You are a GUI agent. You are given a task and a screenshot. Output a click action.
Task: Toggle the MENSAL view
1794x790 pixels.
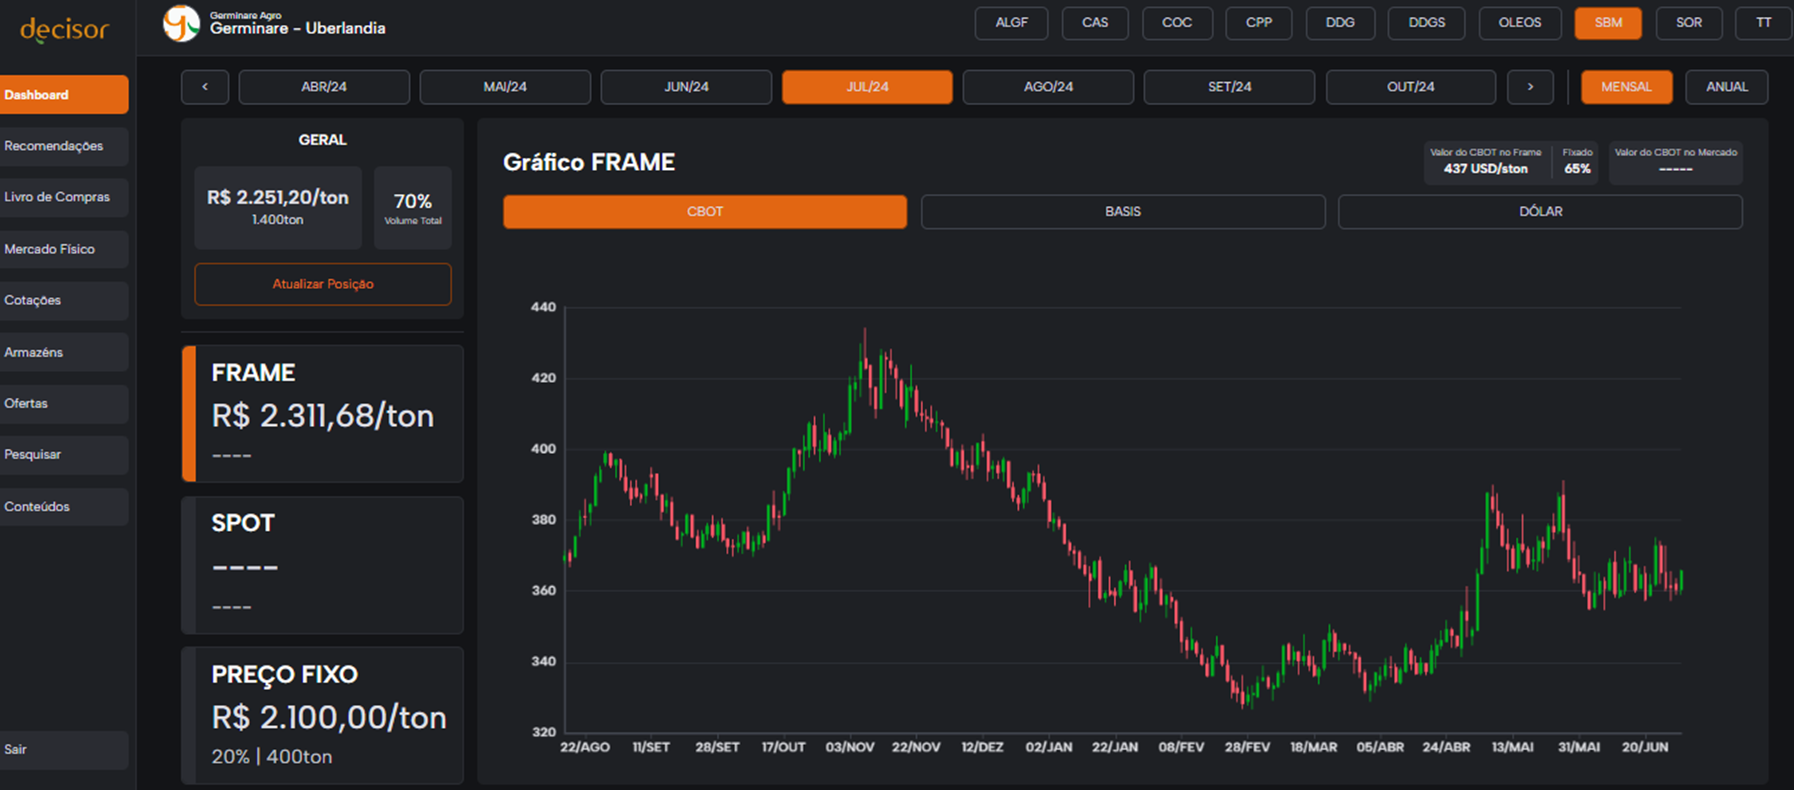pyautogui.click(x=1626, y=87)
